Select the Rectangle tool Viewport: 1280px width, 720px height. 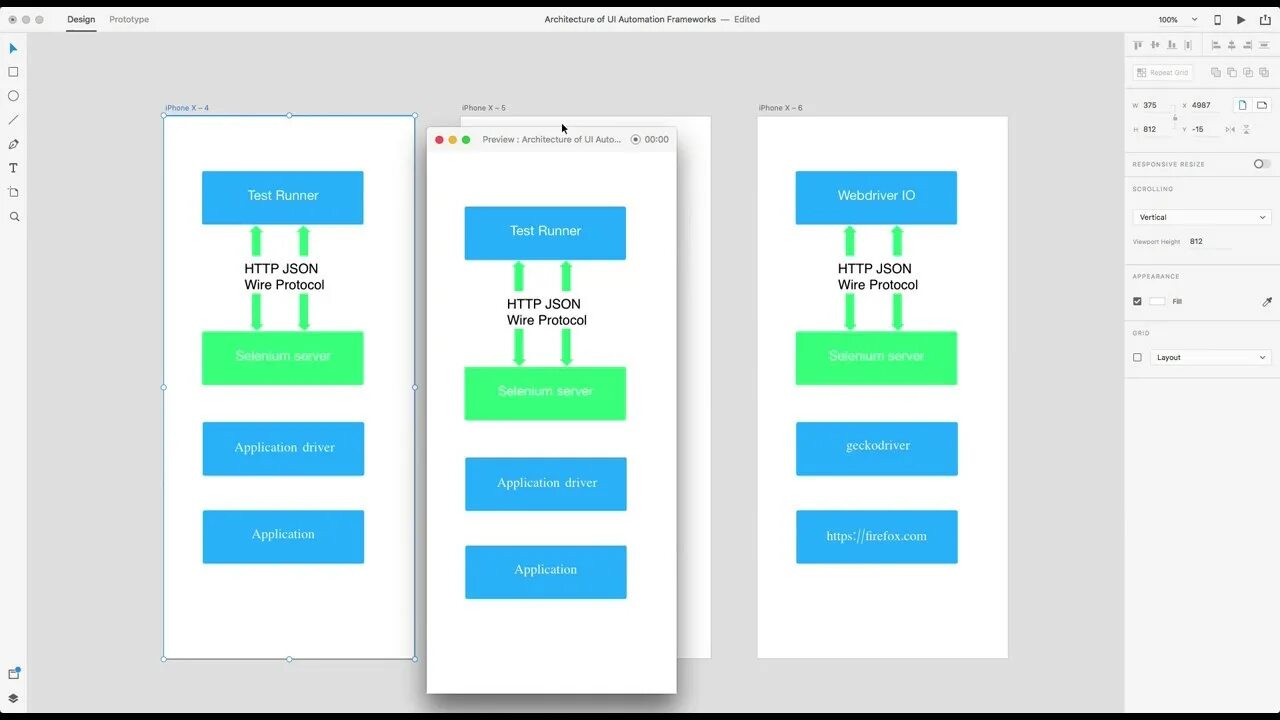pyautogui.click(x=14, y=72)
